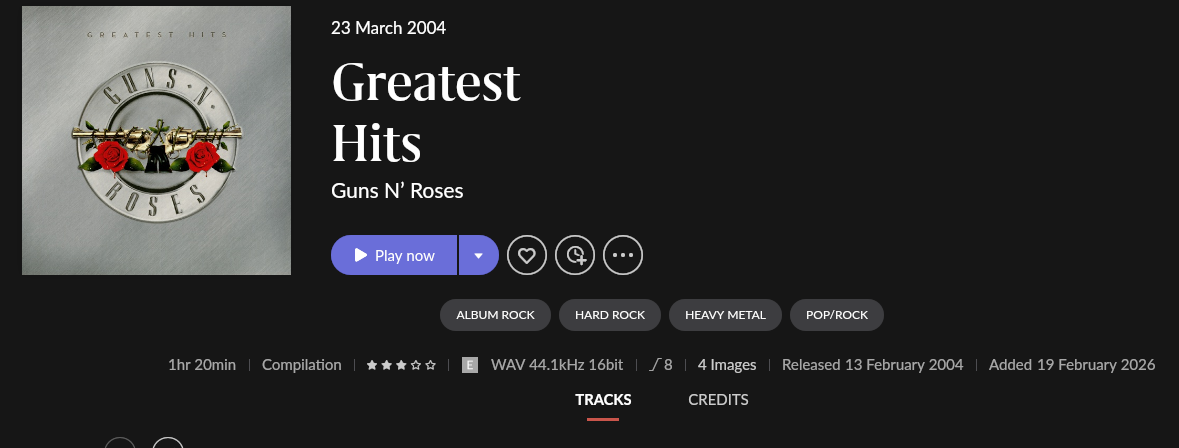This screenshot has height=448, width=1179.
Task: Click the Compilation album type label
Action: (301, 365)
